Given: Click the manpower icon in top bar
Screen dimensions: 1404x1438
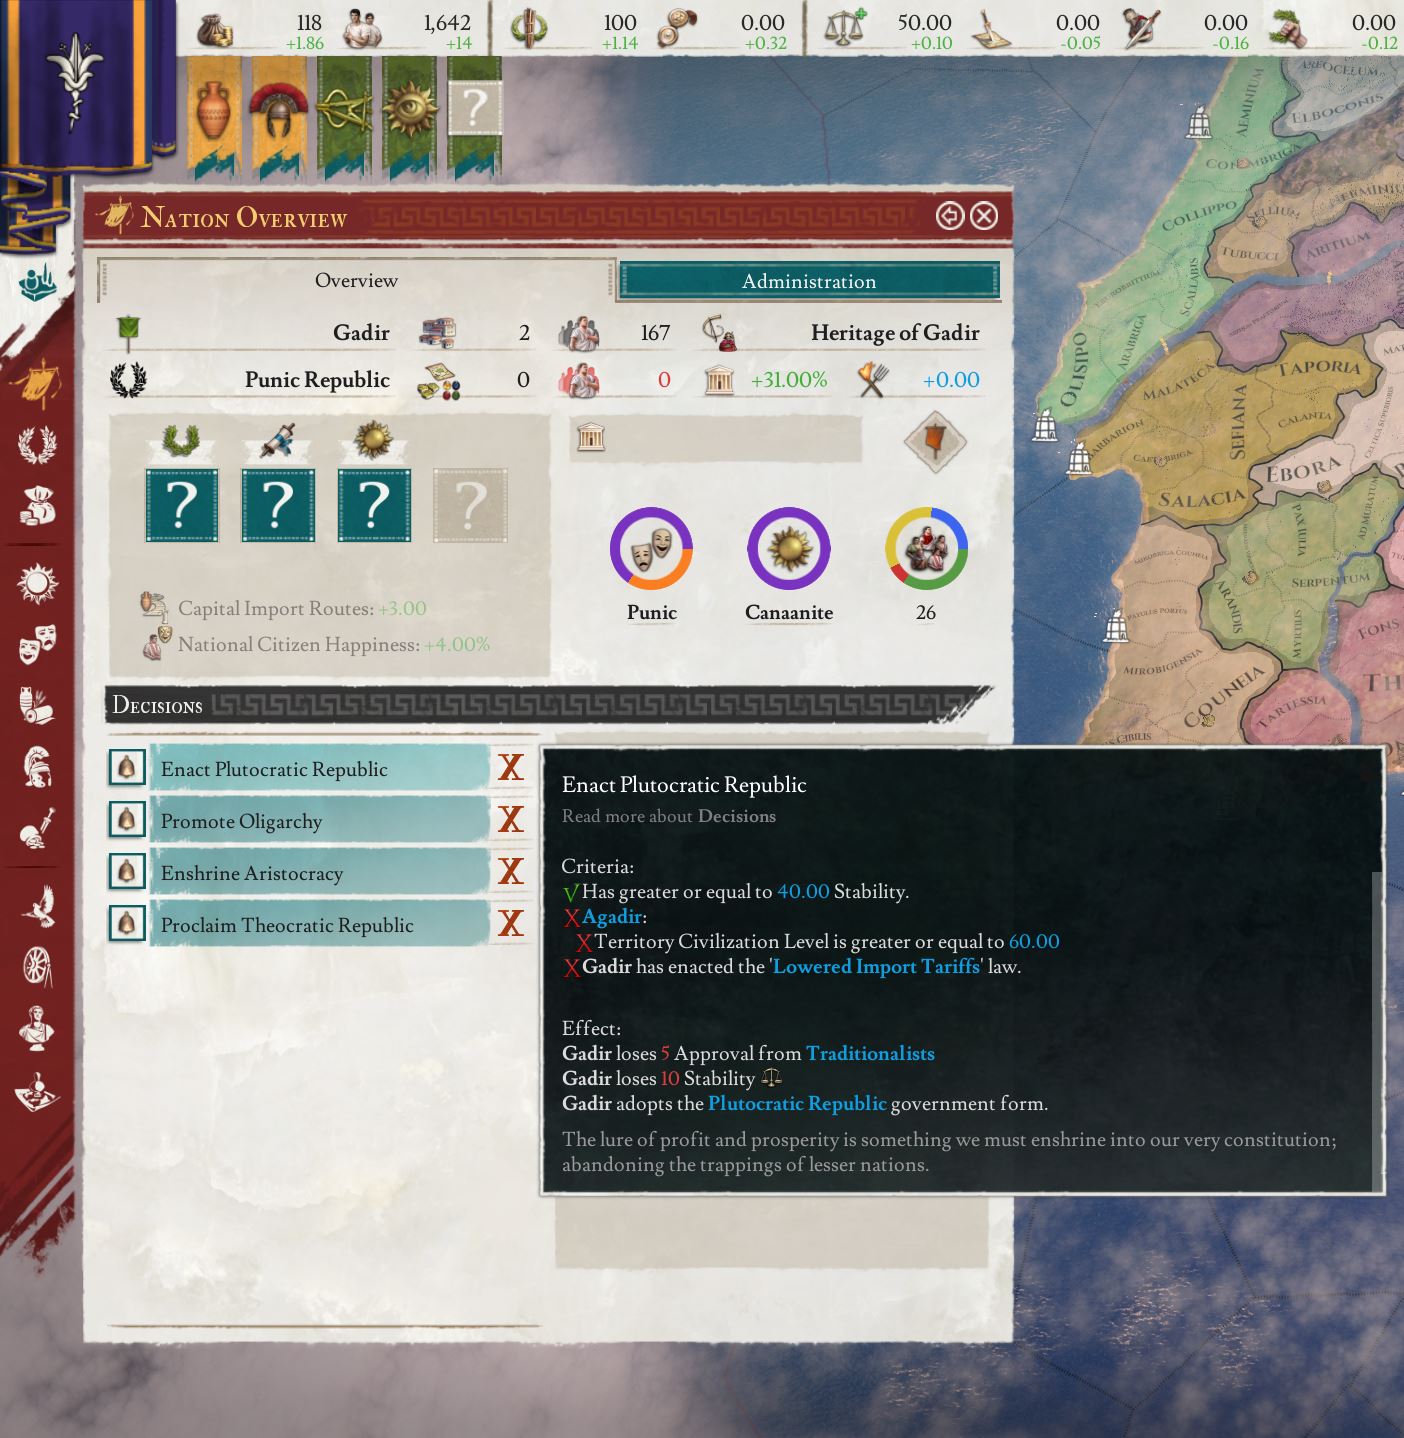Looking at the screenshot, I should [362, 28].
